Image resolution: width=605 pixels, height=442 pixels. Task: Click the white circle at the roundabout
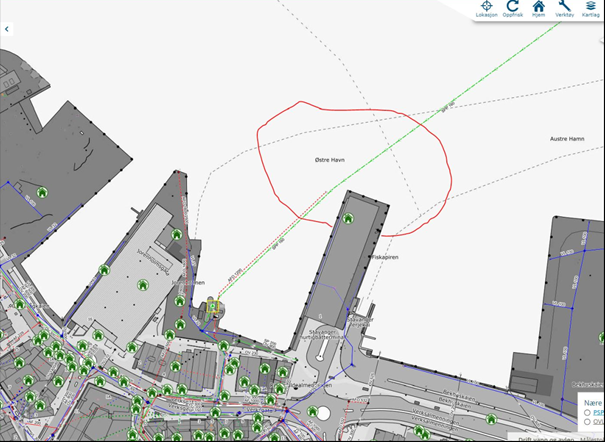click(323, 412)
